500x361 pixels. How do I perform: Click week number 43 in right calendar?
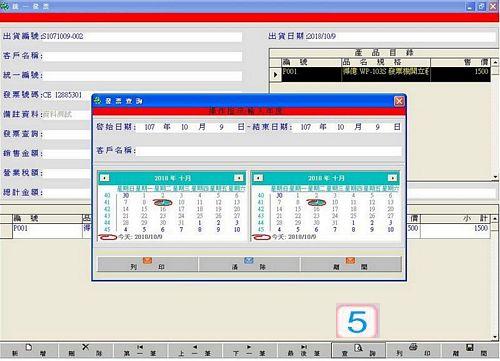(x=261, y=216)
